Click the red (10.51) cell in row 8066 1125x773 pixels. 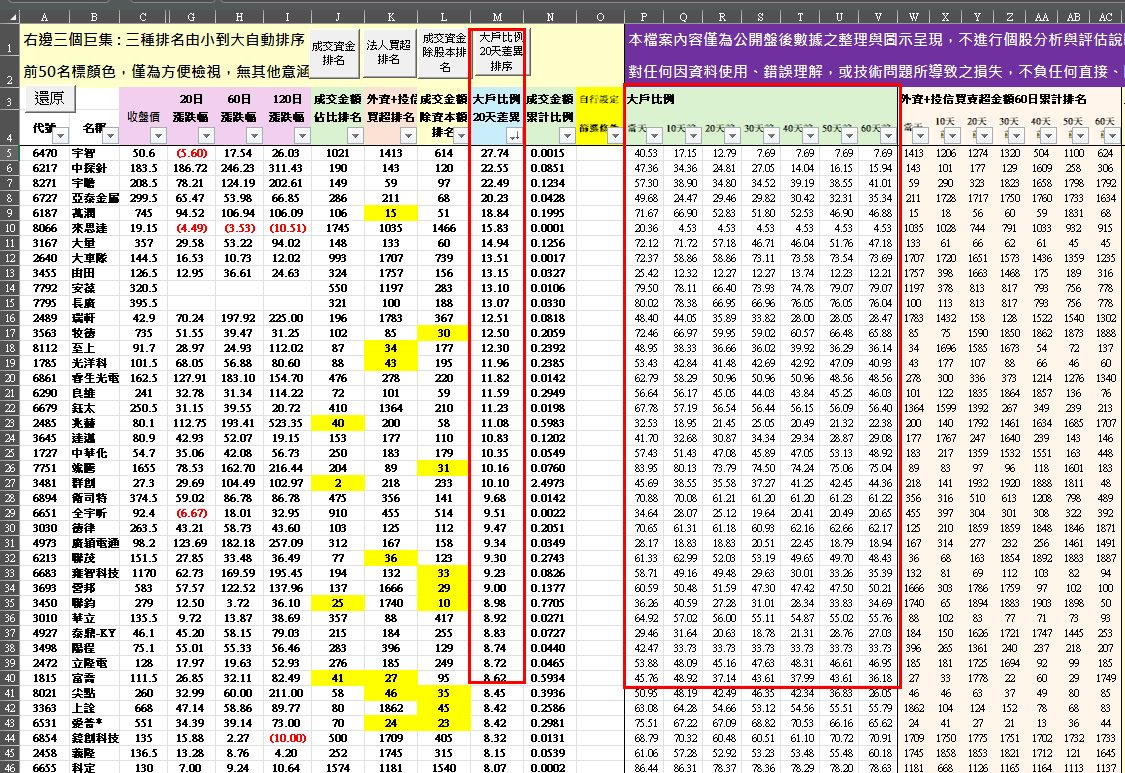tap(287, 228)
